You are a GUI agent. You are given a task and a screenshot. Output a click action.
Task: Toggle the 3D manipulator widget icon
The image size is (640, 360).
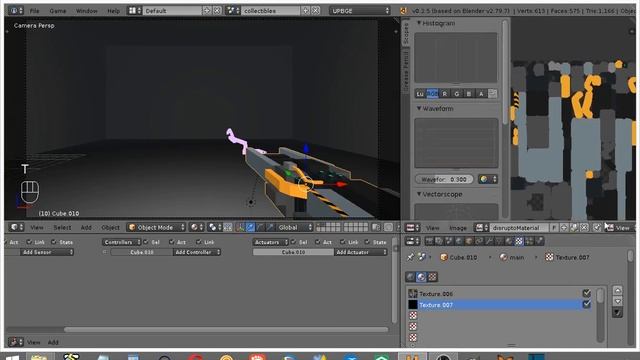240,227
